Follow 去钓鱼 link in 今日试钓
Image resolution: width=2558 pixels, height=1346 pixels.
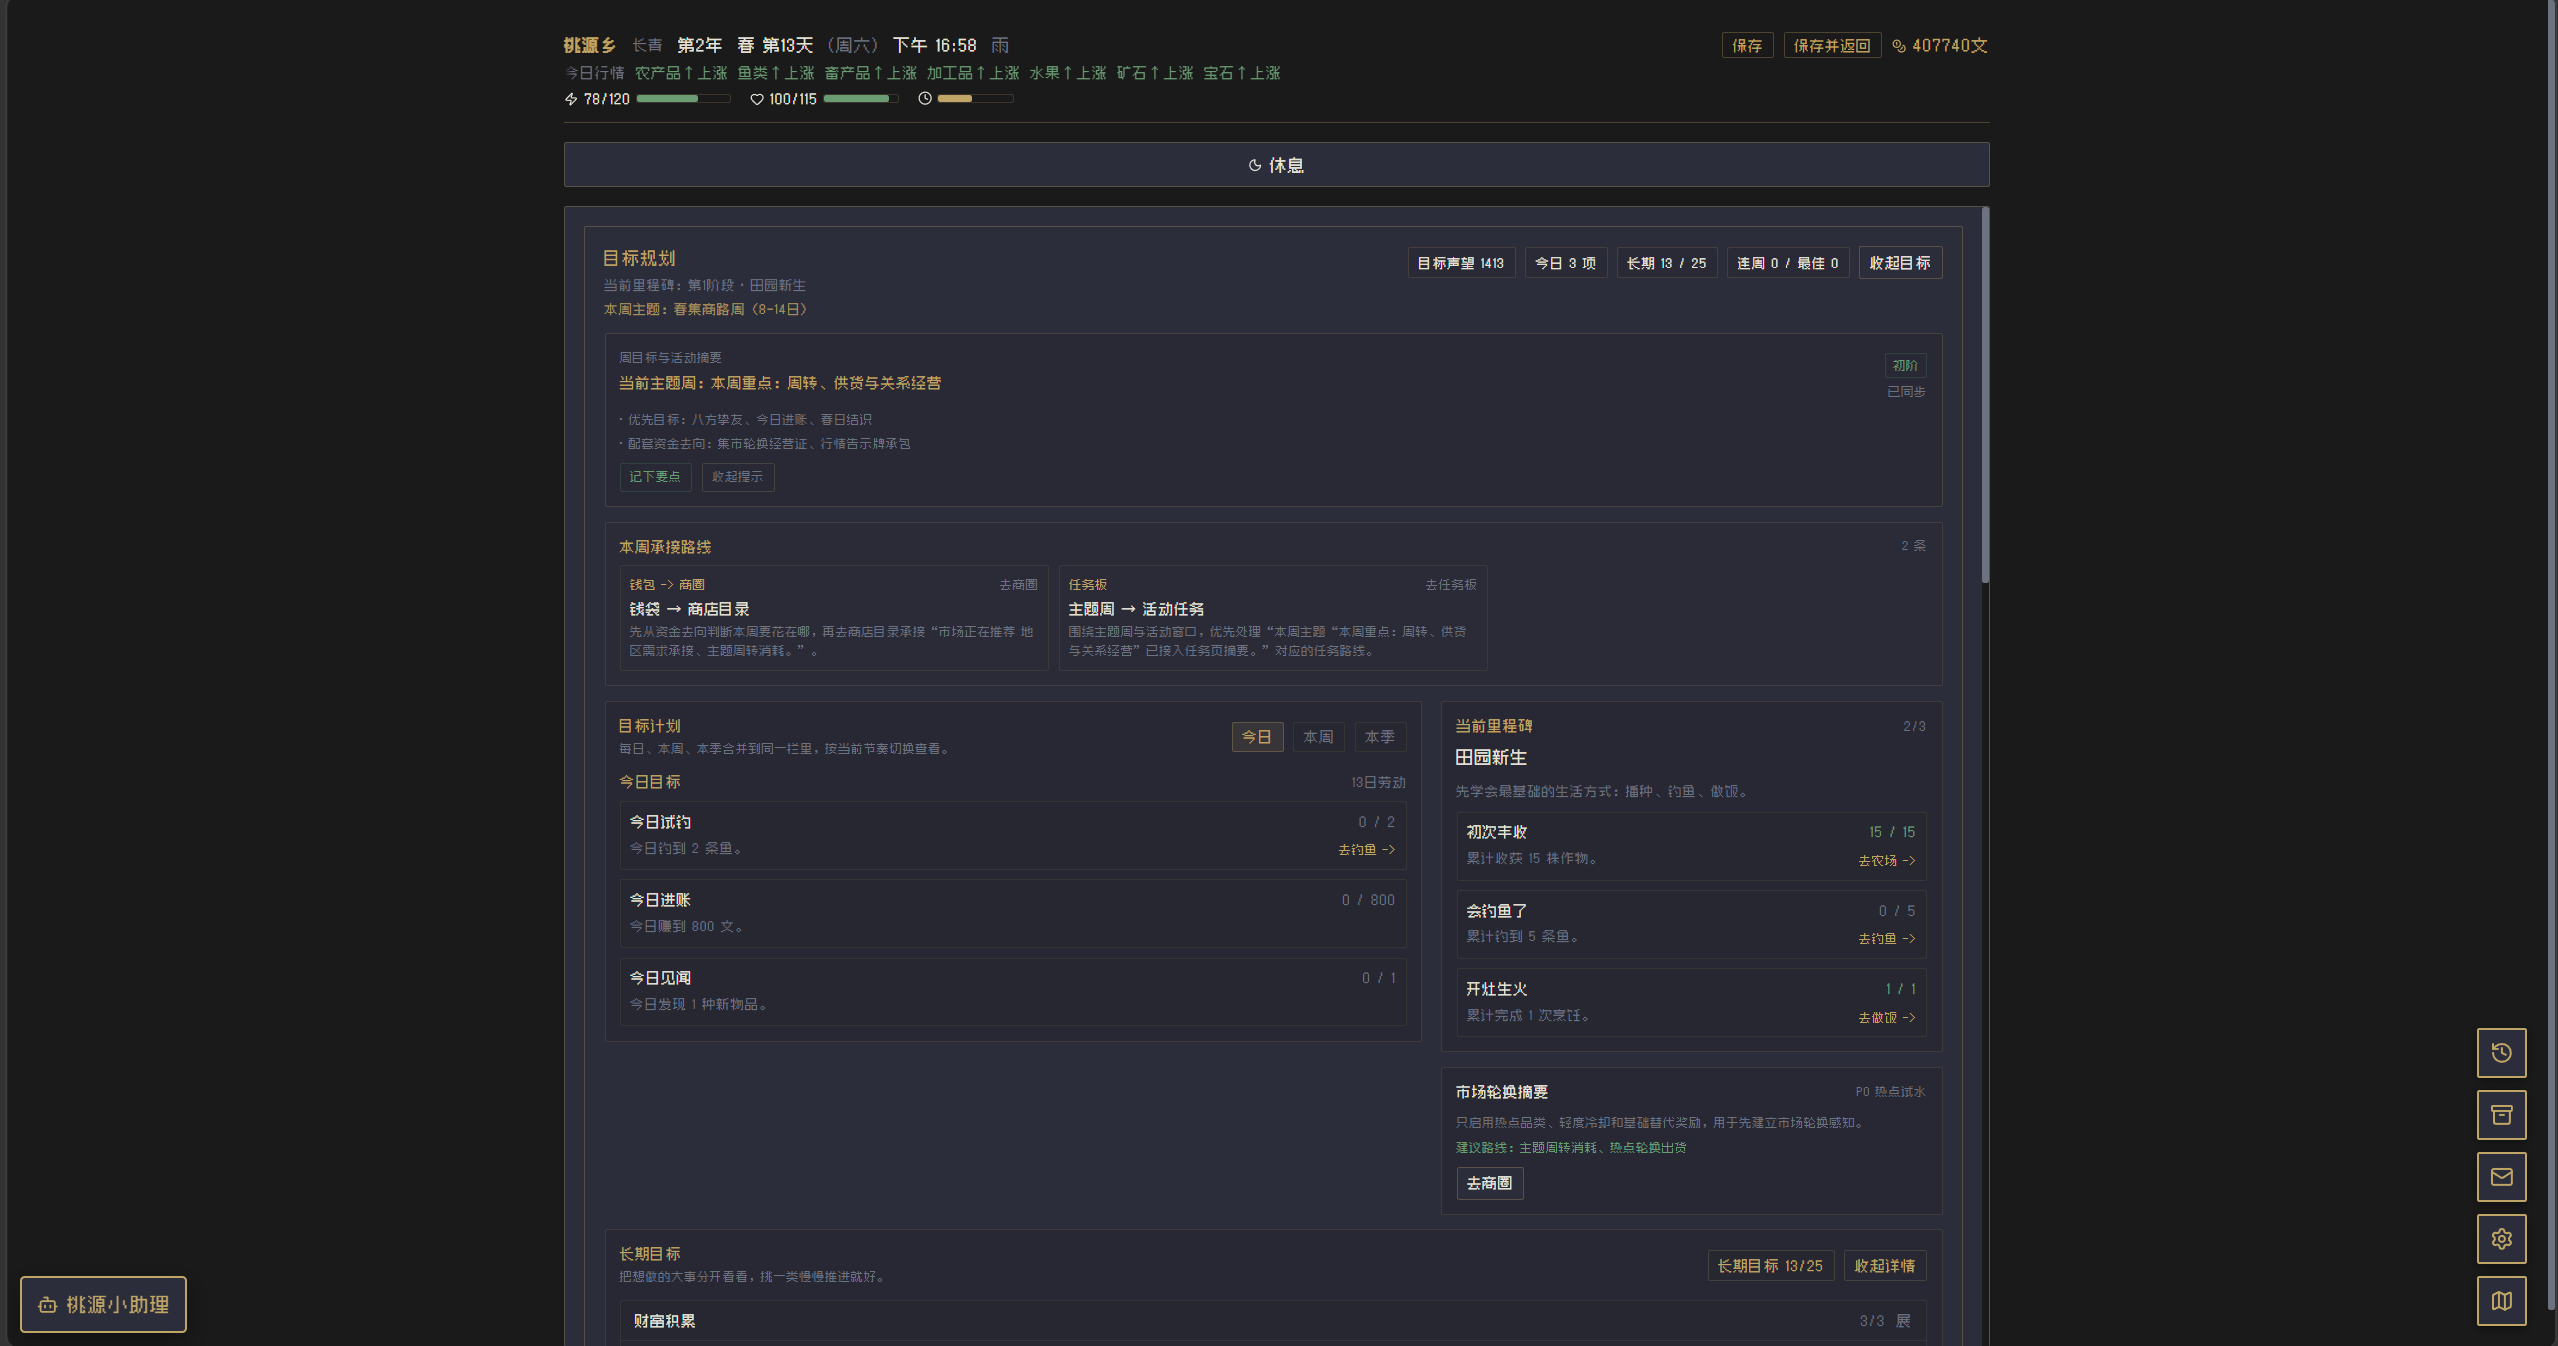pos(1366,850)
